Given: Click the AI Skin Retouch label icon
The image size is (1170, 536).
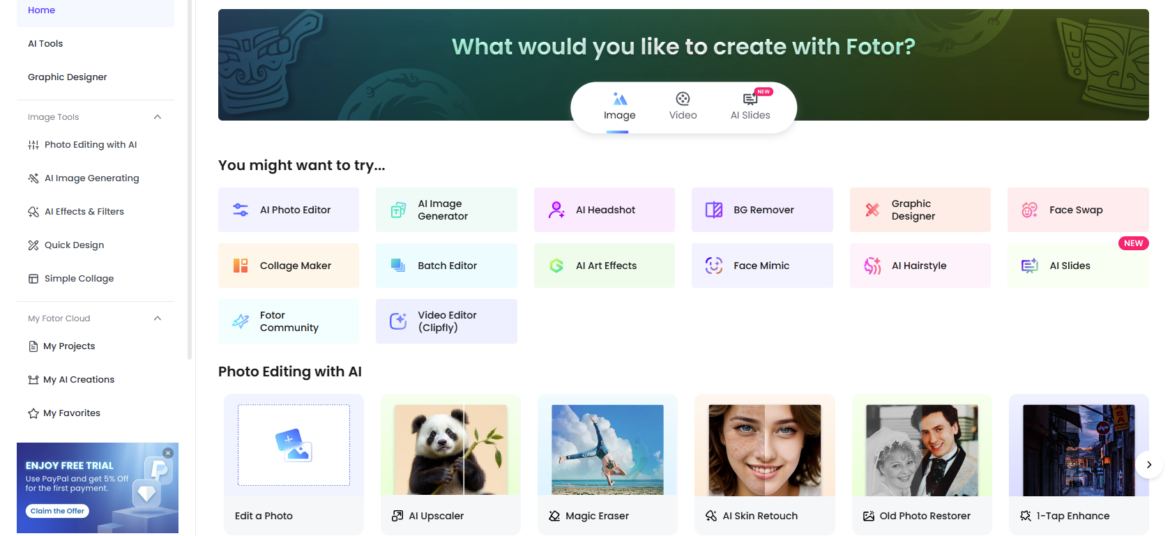Looking at the screenshot, I should 711,516.
